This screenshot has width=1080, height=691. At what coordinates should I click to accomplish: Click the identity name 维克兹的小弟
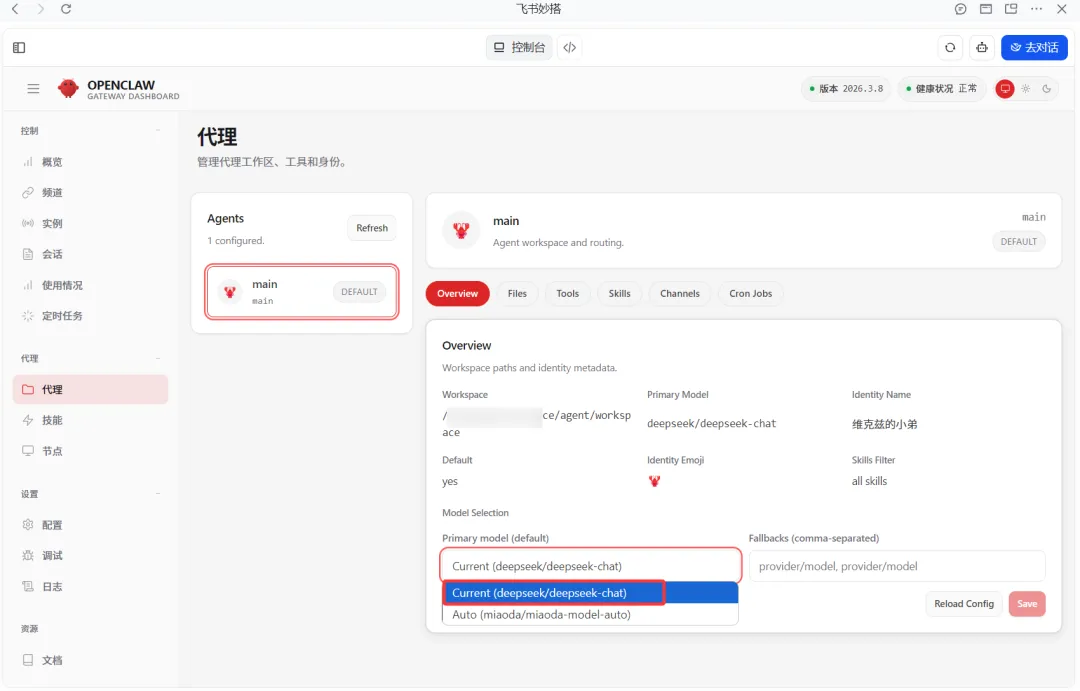pyautogui.click(x=884, y=424)
